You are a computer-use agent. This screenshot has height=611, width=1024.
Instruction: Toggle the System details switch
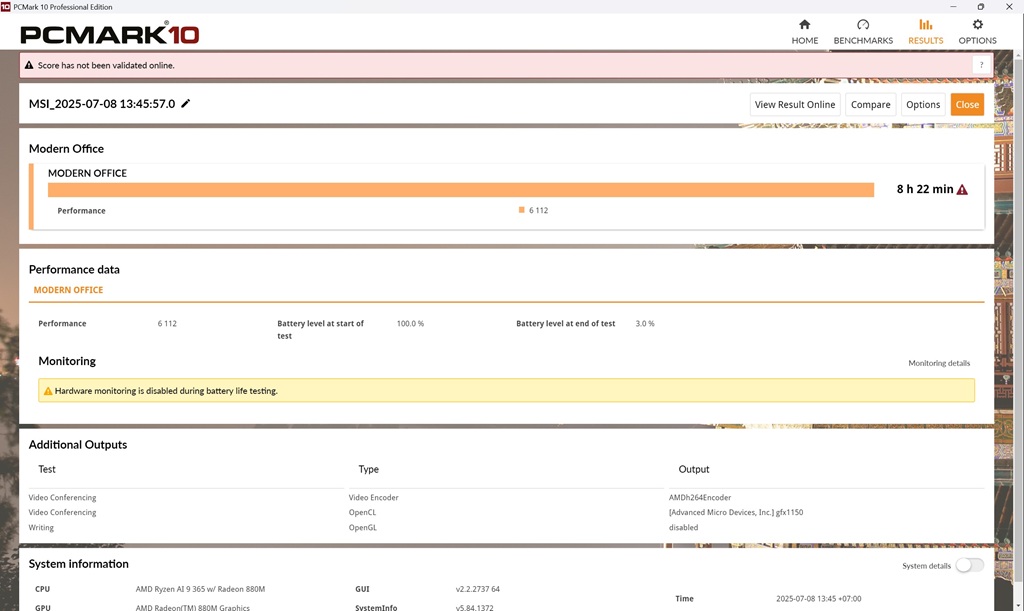[x=970, y=565]
